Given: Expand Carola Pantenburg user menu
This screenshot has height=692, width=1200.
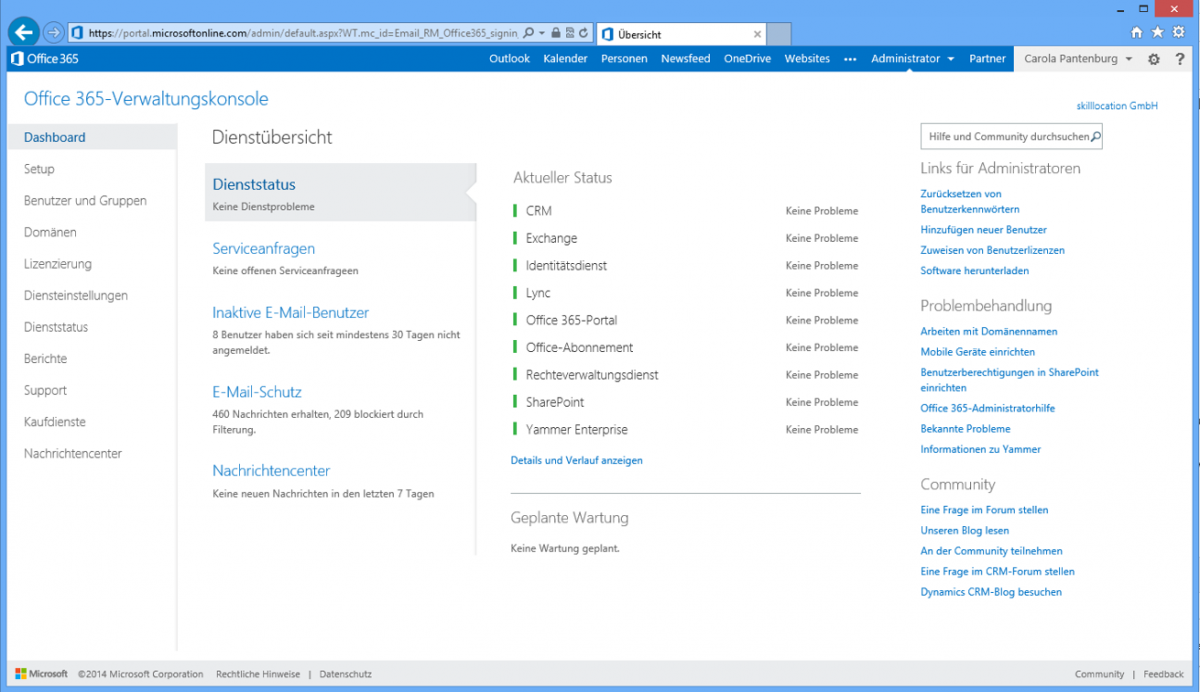Looking at the screenshot, I should [x=1078, y=59].
